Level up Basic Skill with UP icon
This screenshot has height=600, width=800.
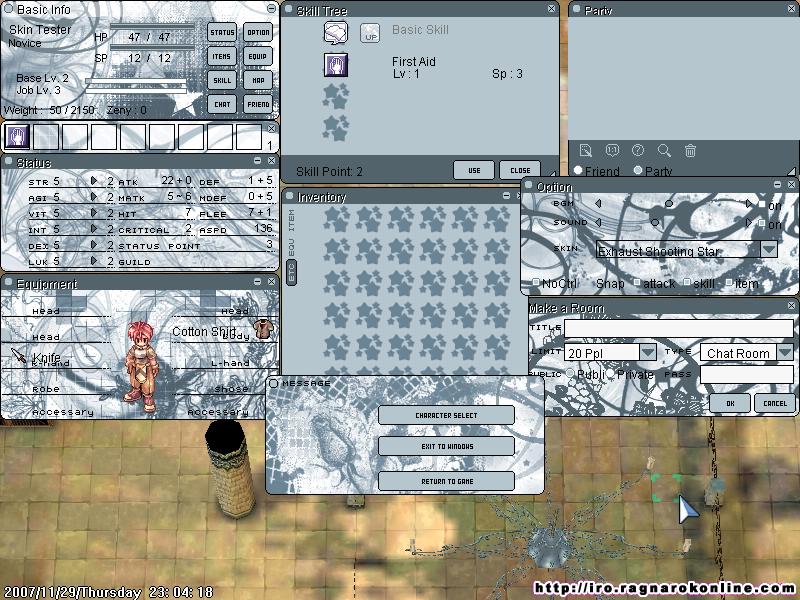click(x=370, y=34)
